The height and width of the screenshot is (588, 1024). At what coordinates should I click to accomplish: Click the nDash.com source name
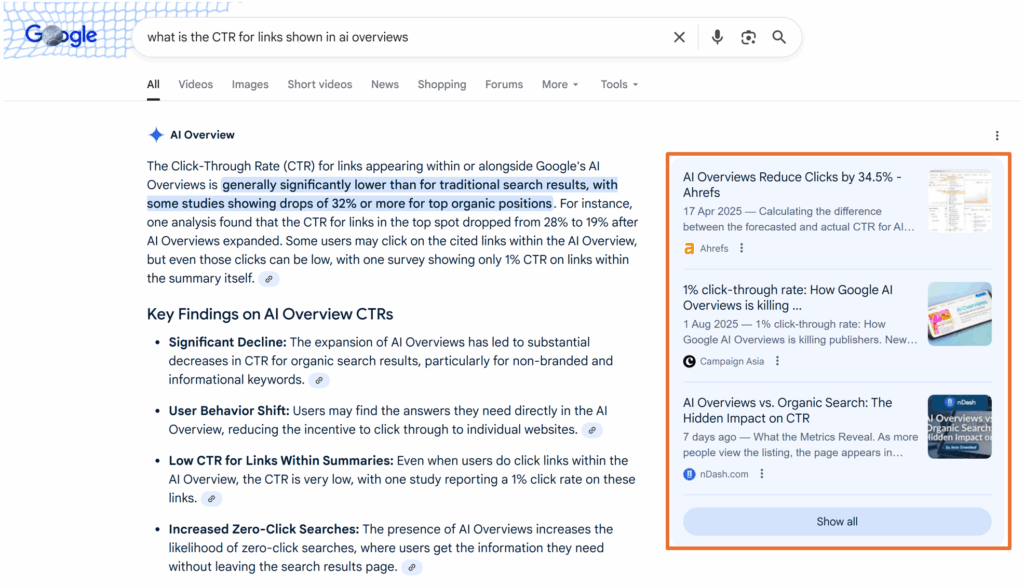724,474
